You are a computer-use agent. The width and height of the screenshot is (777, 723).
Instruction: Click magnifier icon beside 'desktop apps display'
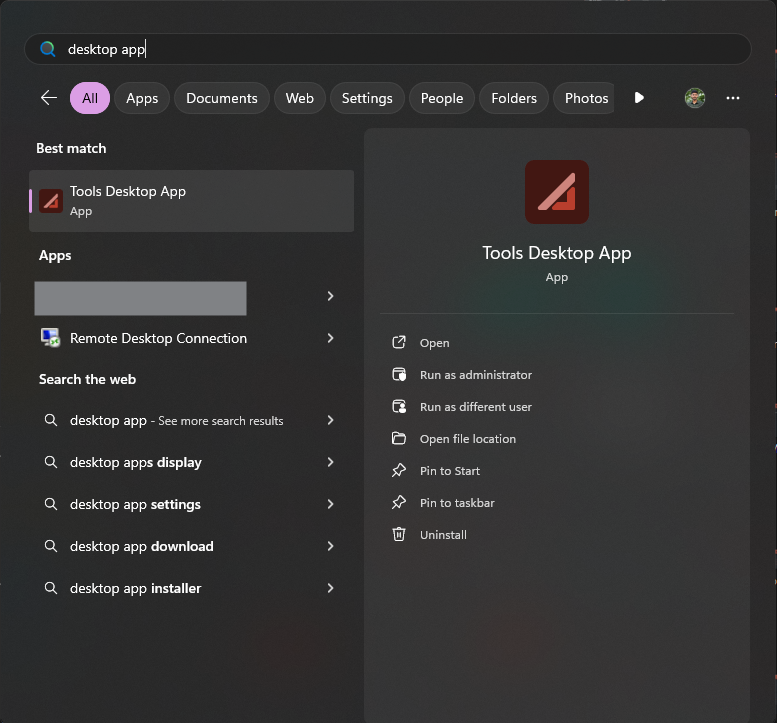coord(51,462)
